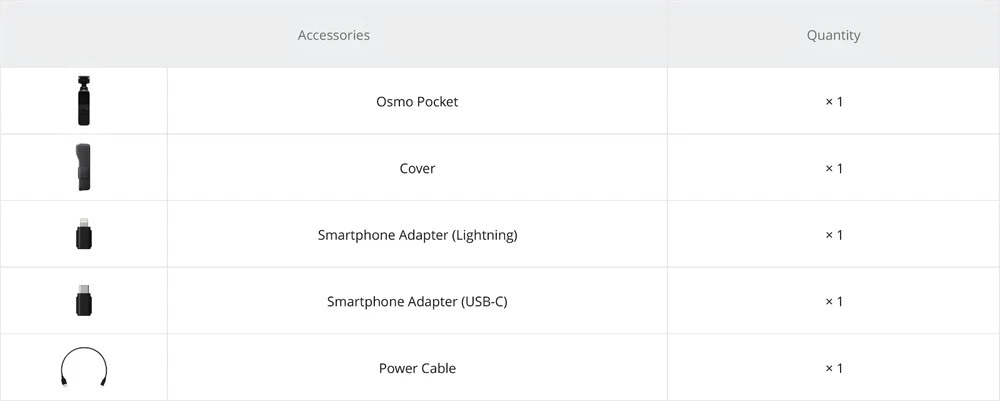The width and height of the screenshot is (1000, 401).
Task: Click the Power Cable label
Action: point(417,369)
